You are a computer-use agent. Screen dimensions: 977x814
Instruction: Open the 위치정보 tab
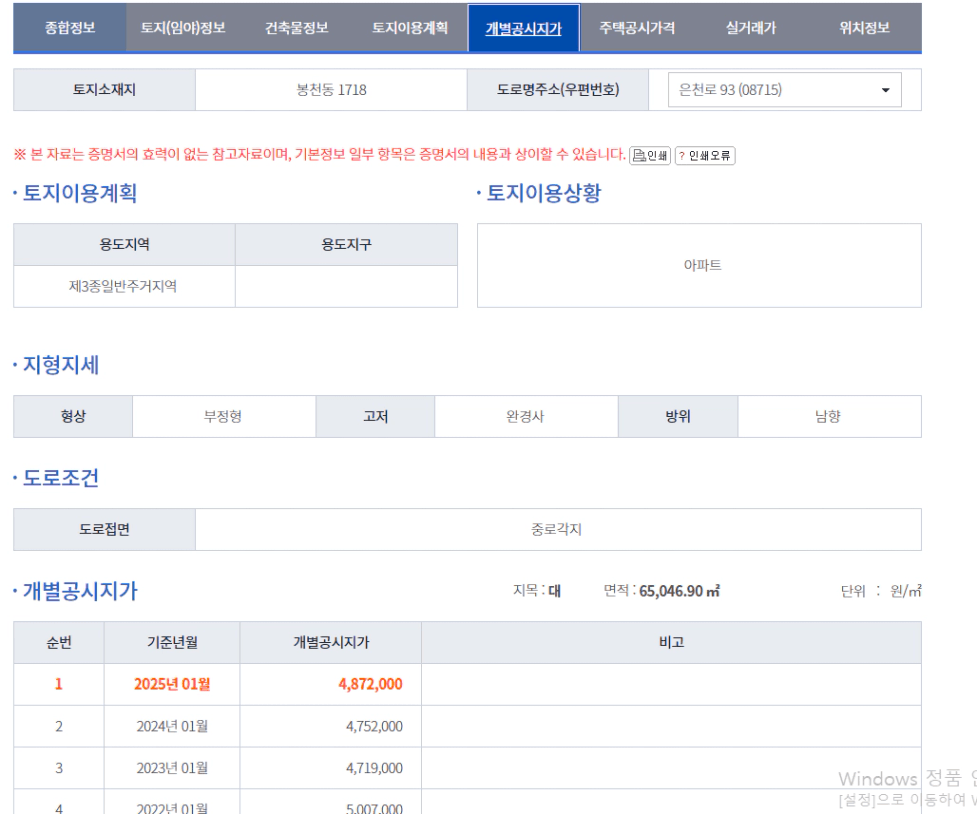(x=864, y=28)
